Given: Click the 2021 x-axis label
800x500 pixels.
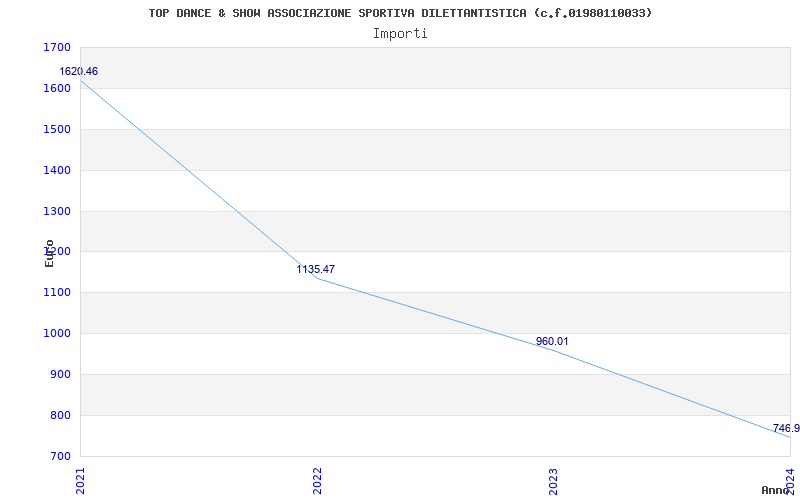Looking at the screenshot, I should click(81, 482).
